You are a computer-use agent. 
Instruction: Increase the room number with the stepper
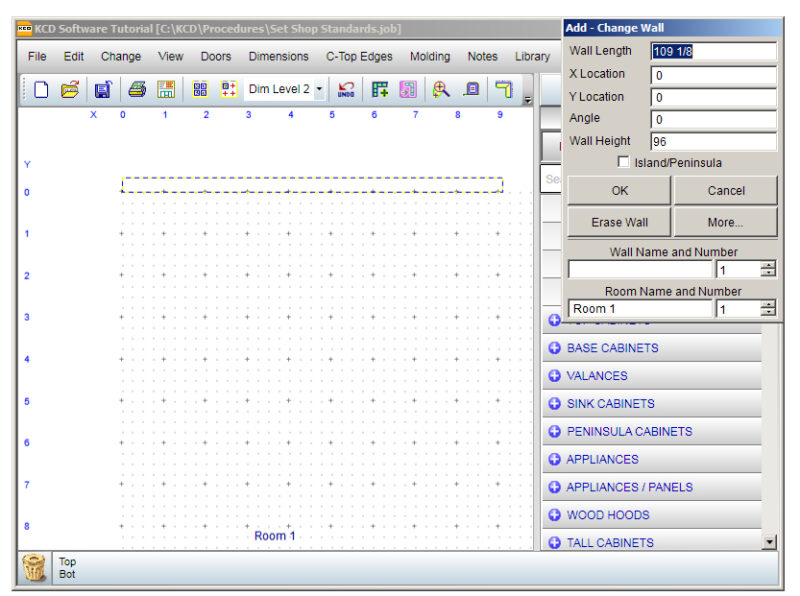(770, 304)
